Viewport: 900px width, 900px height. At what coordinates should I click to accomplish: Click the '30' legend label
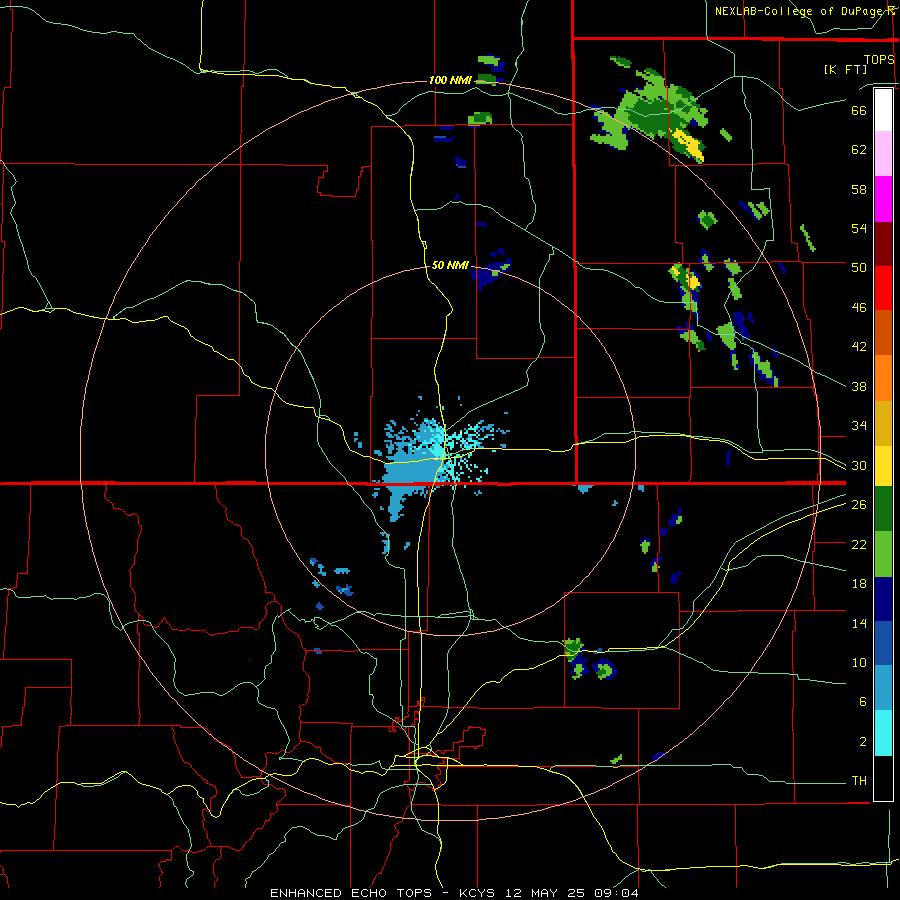click(859, 465)
